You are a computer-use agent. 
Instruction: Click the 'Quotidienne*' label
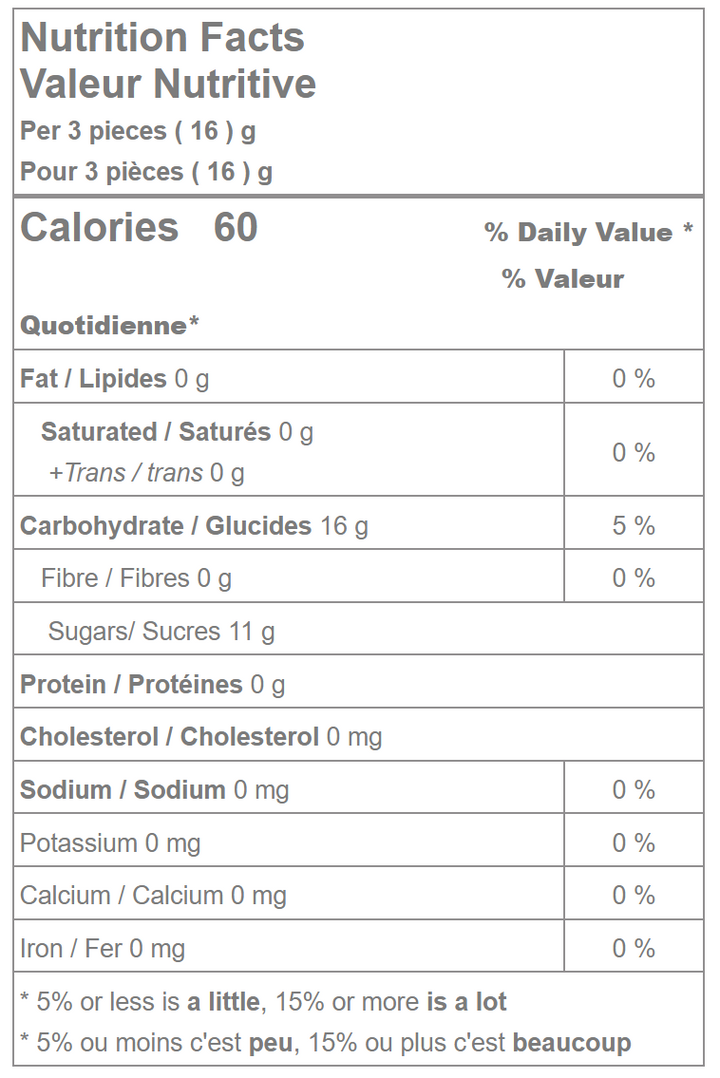[x=110, y=325]
